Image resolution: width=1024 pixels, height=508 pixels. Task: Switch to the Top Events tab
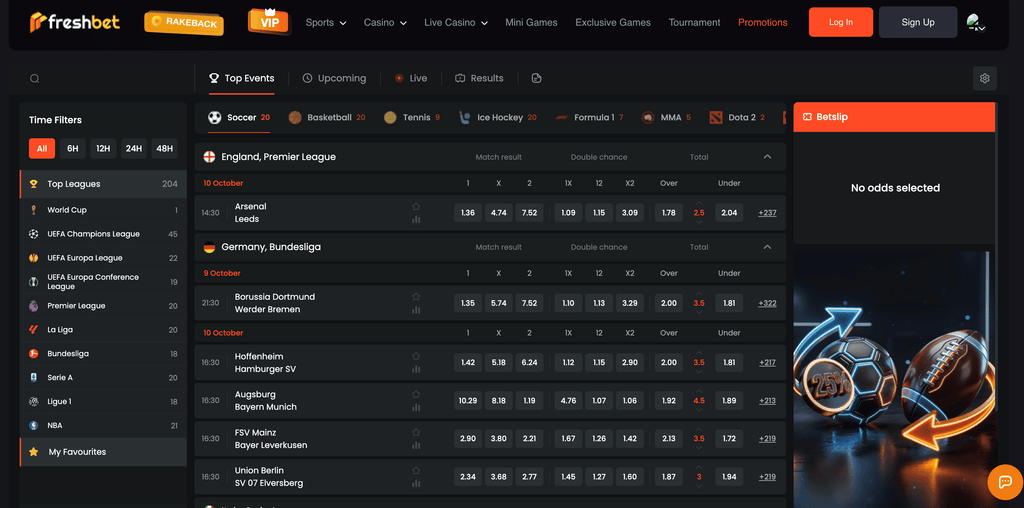pyautogui.click(x=242, y=78)
